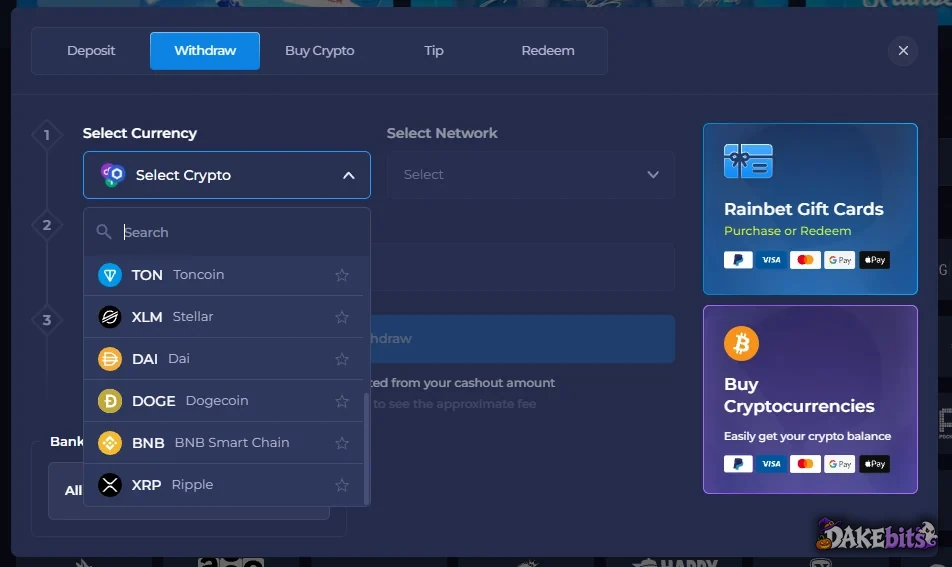Favorite DOGE with its star
The height and width of the screenshot is (567, 952).
[x=342, y=401]
